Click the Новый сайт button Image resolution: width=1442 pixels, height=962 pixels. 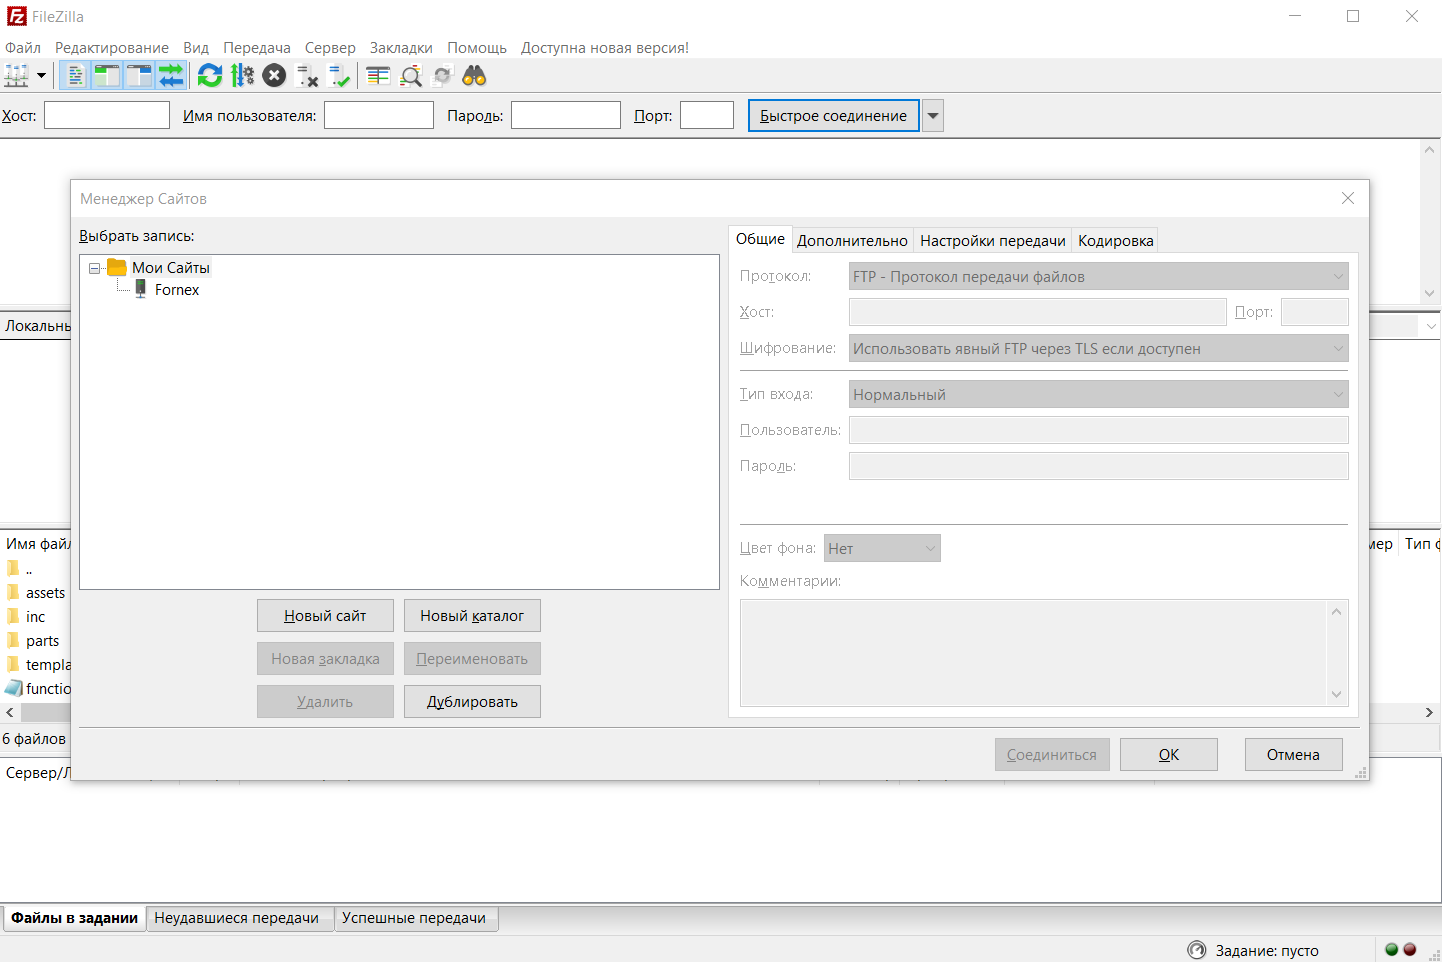point(325,616)
